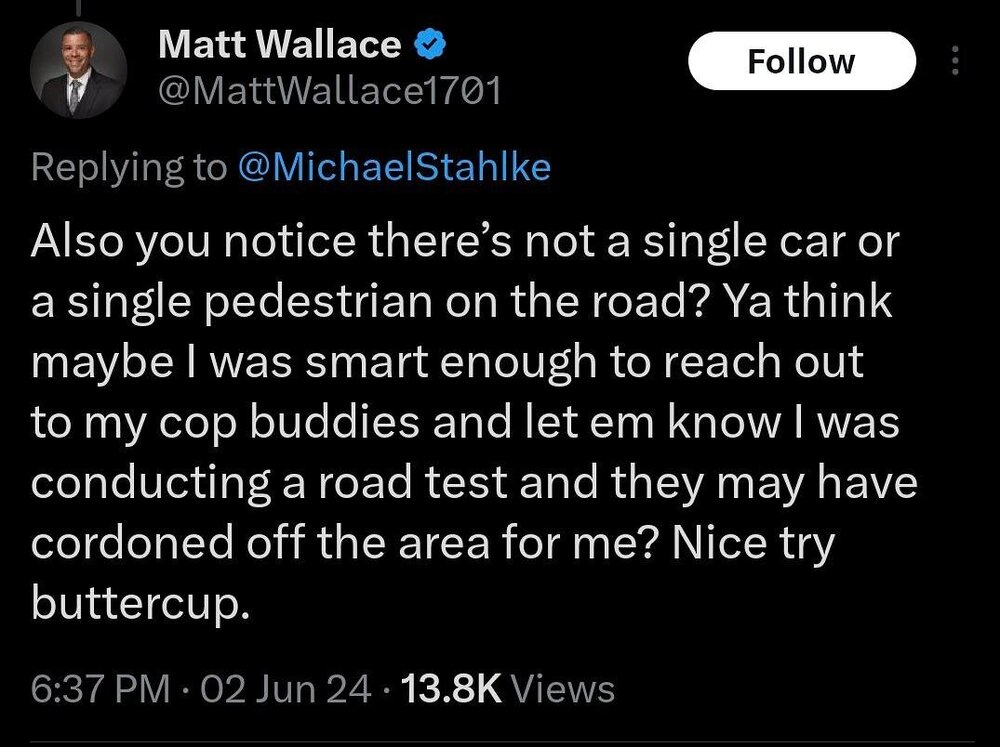The image size is (1000, 747).
Task: Click the Matt Wallace display name
Action: [279, 45]
